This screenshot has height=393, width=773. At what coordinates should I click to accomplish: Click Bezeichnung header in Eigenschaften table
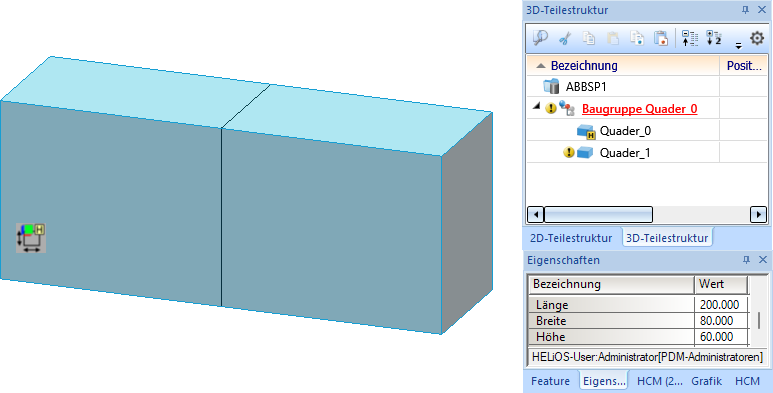(x=611, y=285)
